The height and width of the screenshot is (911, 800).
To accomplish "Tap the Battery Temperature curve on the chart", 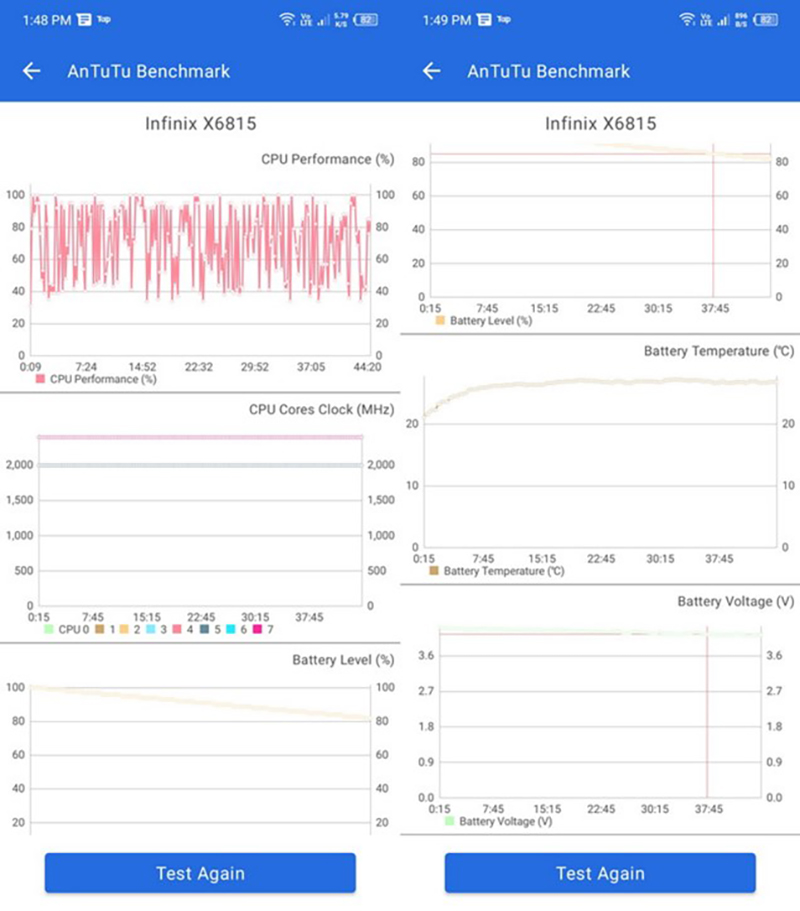I will (x=600, y=382).
